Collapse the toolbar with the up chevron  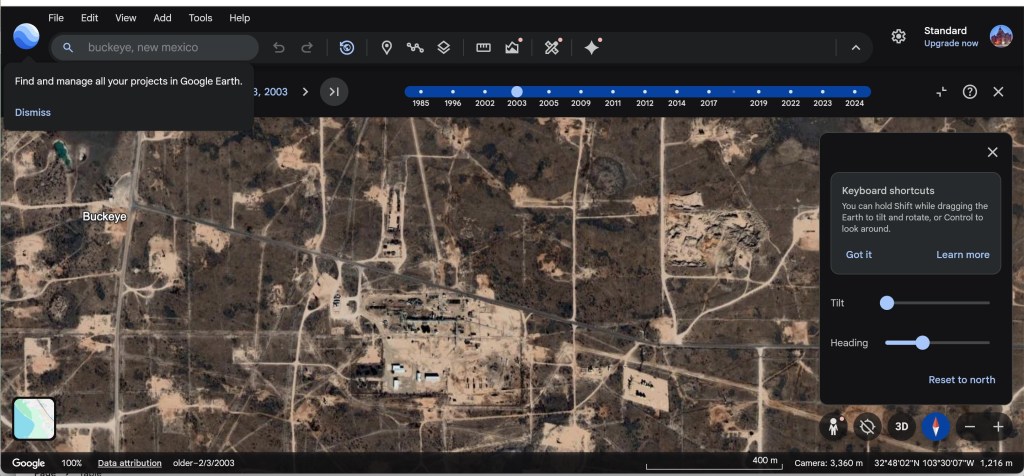pos(856,47)
